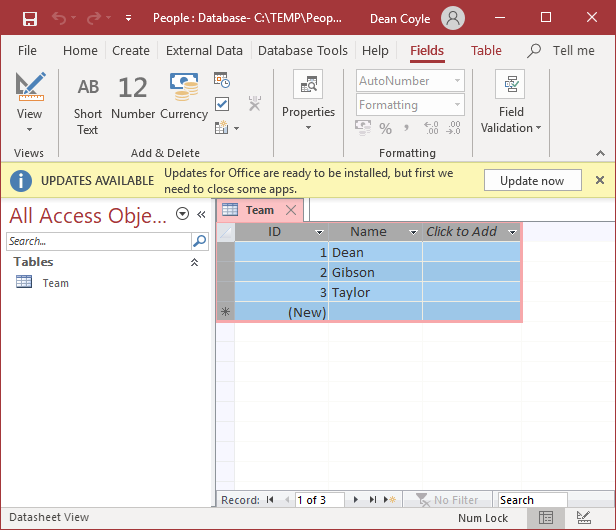The image size is (616, 530).
Task: Add a Yes/No checkbox field
Action: [222, 104]
